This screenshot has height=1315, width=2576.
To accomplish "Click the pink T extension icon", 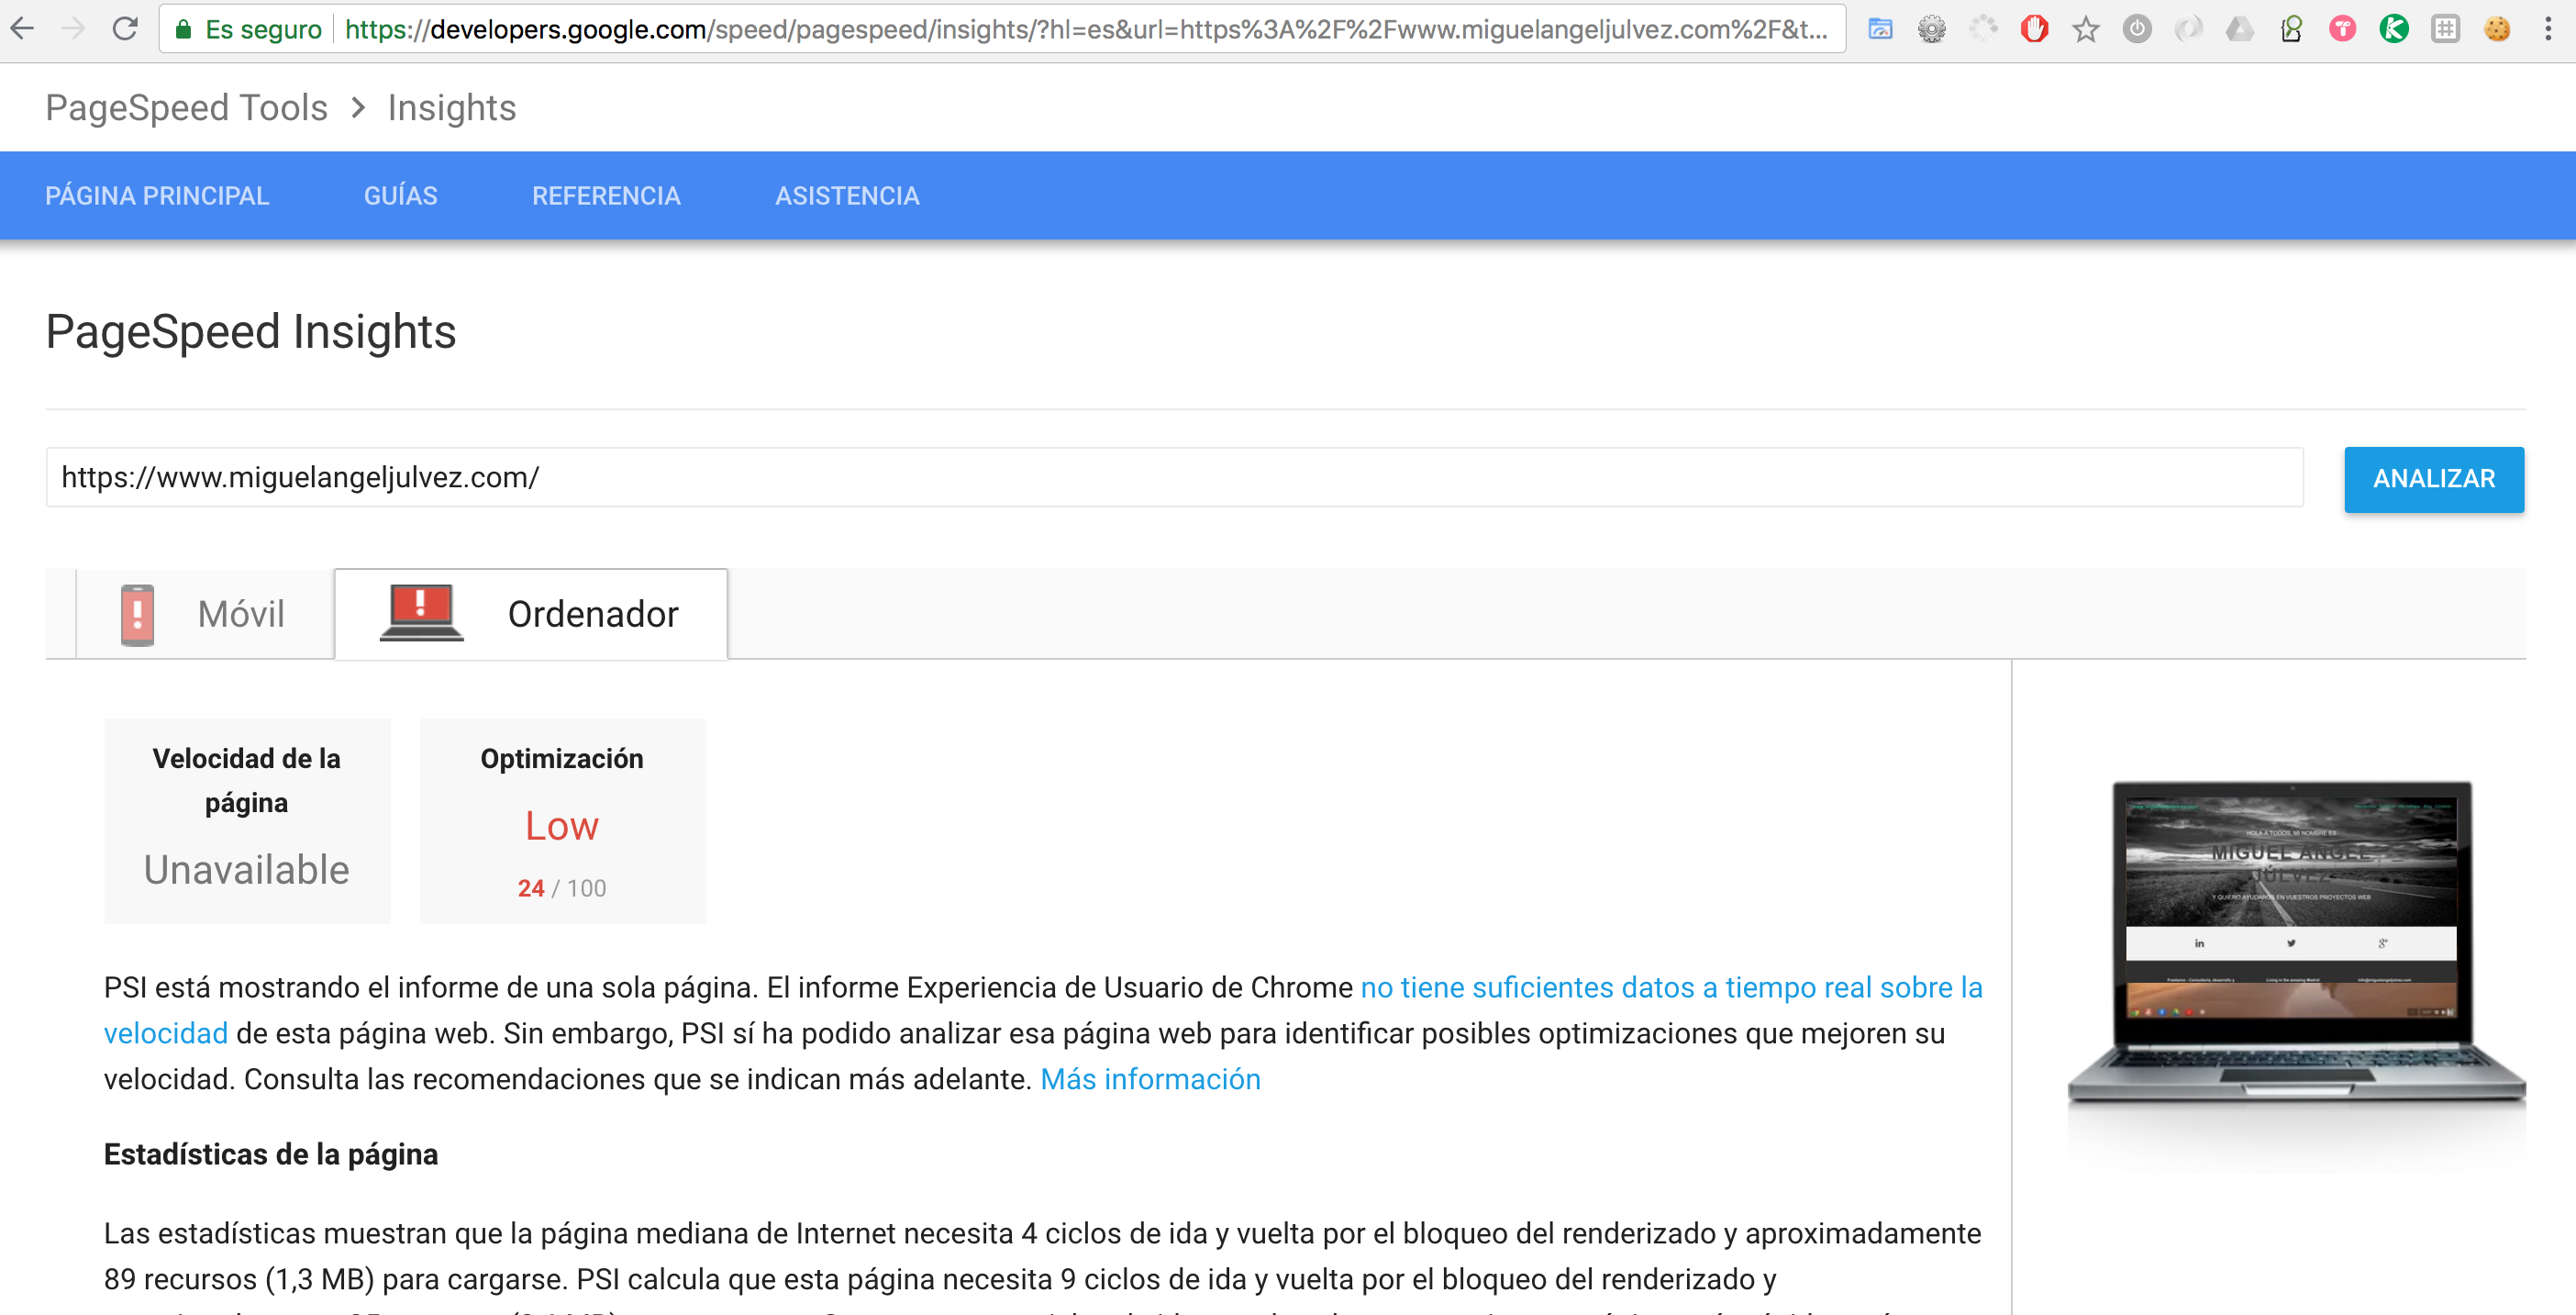I will (x=2342, y=29).
